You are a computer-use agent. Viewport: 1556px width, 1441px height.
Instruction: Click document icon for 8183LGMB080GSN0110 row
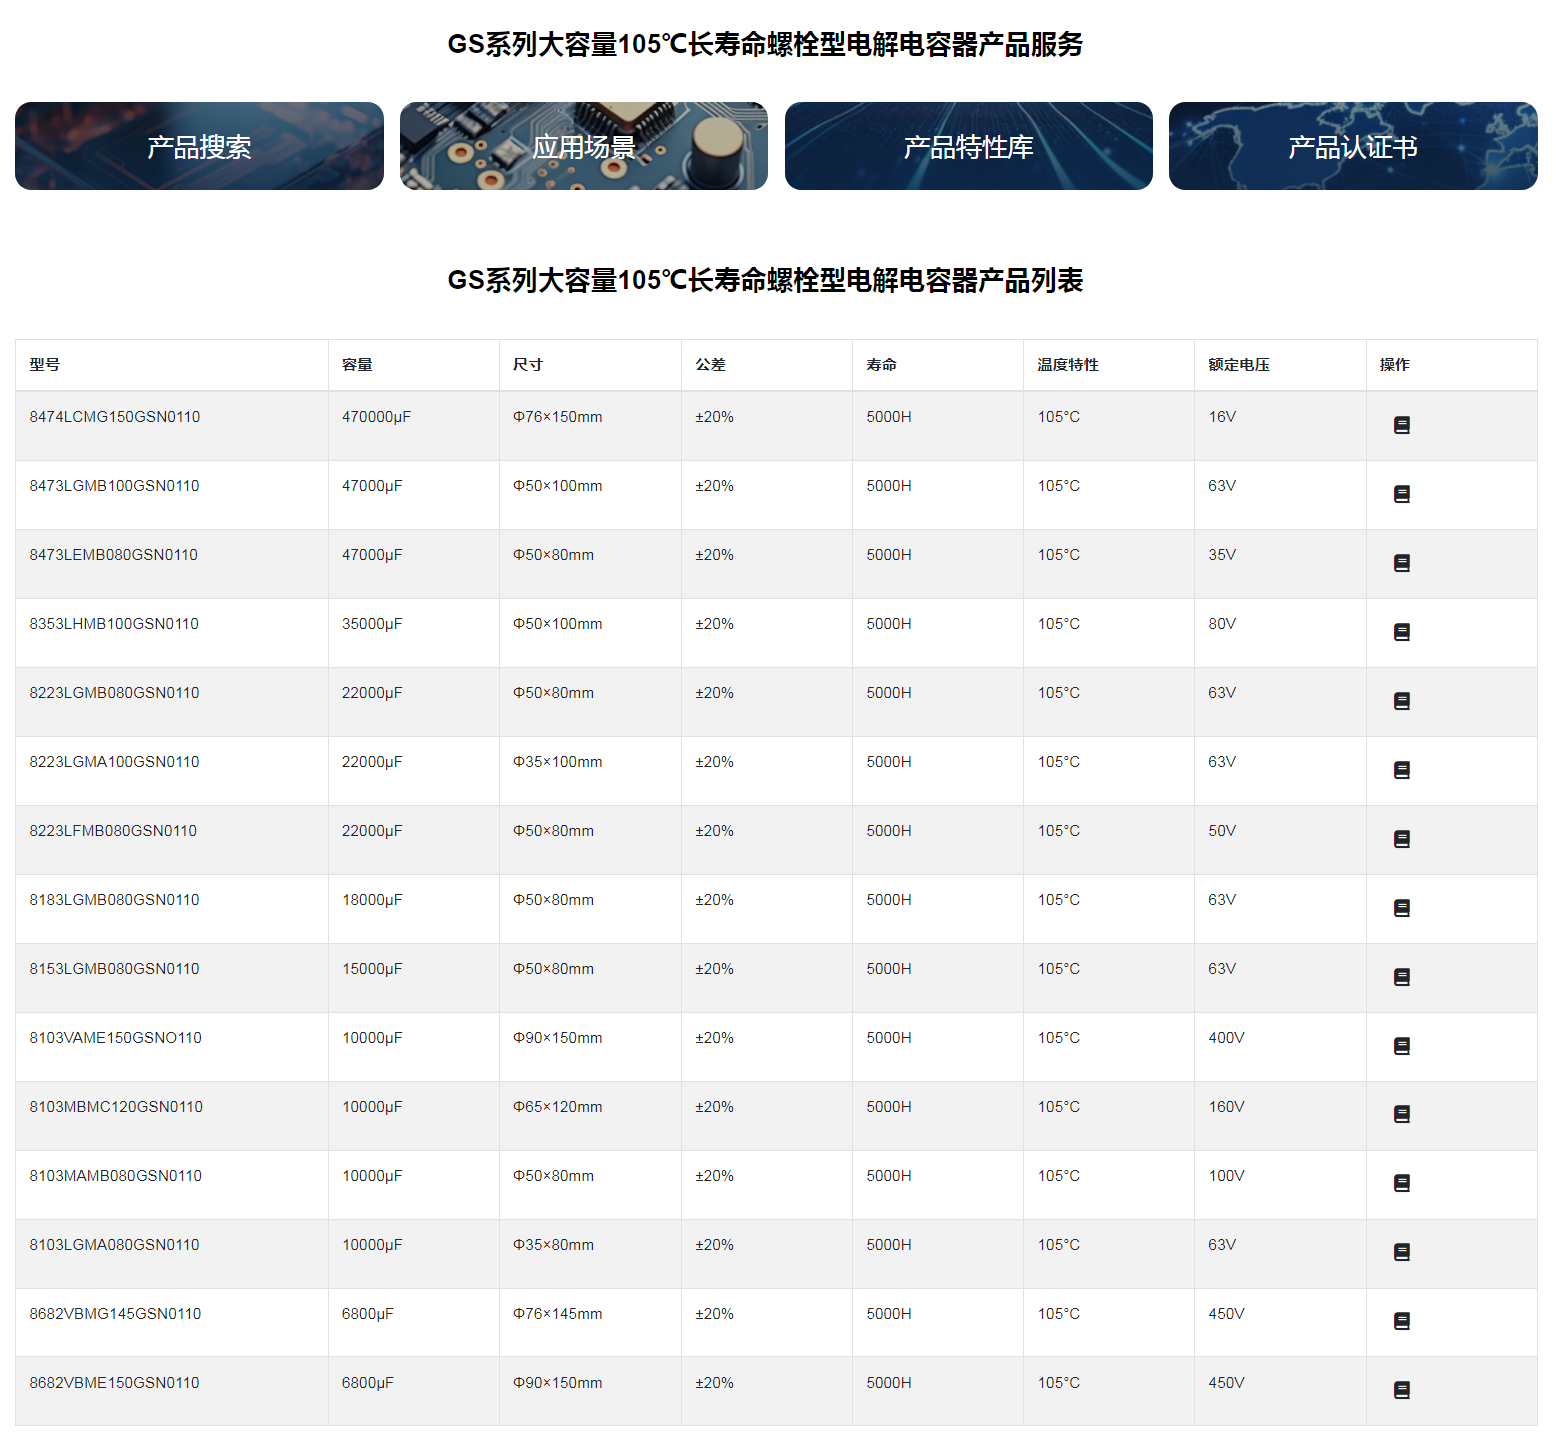click(x=1401, y=909)
